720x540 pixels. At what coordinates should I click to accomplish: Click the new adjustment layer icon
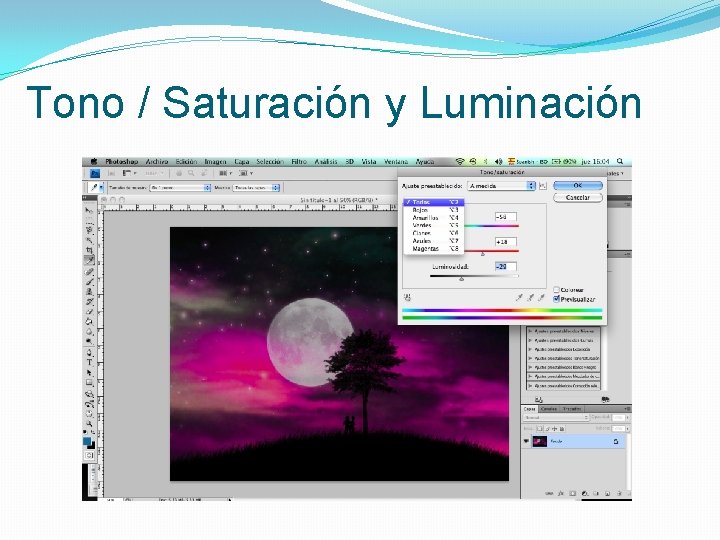(585, 494)
